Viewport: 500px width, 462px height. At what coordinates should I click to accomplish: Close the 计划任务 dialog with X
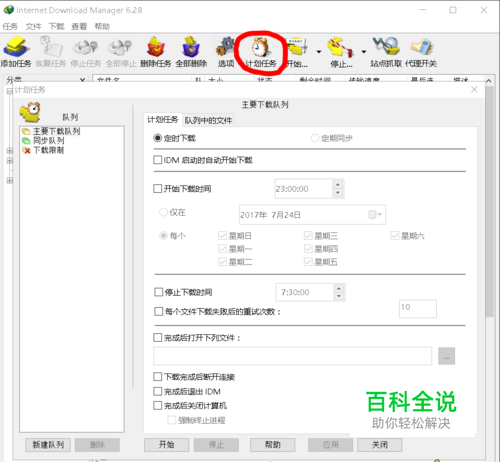pos(474,89)
